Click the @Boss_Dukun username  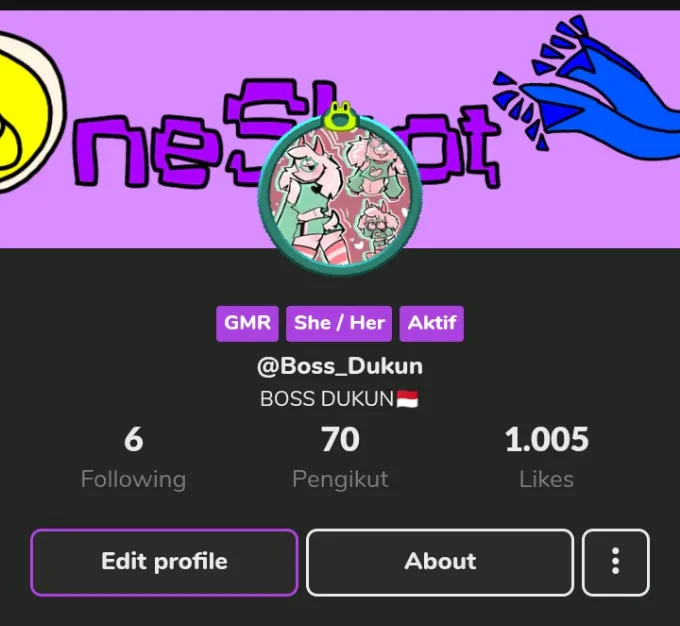click(340, 367)
